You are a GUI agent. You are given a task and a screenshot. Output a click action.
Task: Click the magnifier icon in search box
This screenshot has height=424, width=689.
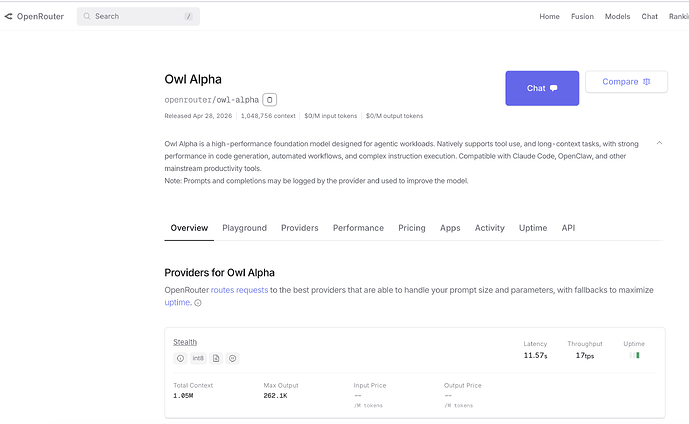tap(87, 16)
